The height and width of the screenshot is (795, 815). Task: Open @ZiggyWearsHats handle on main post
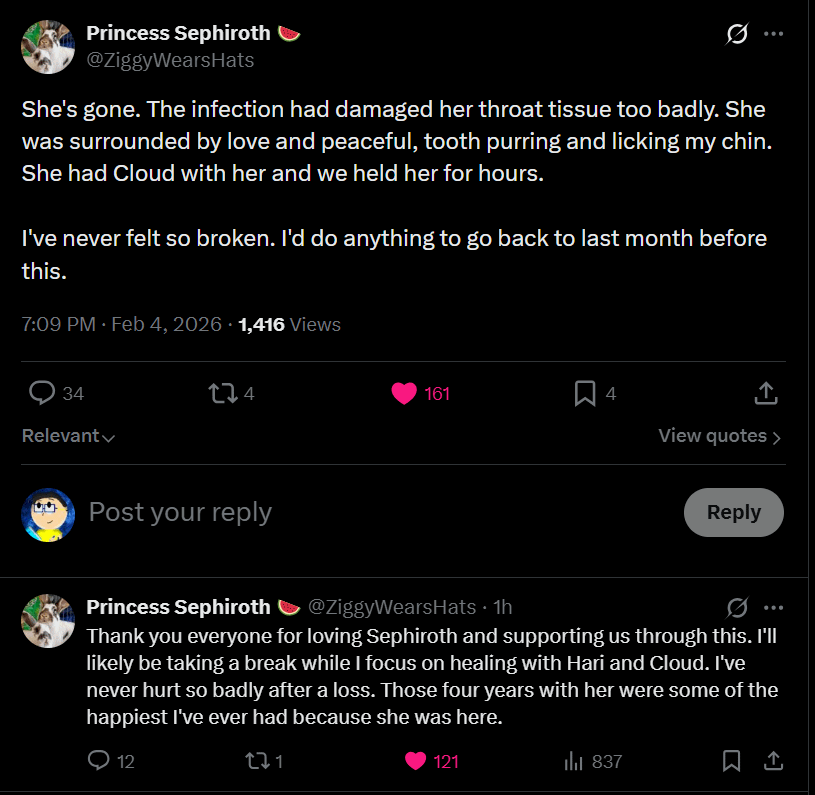pos(170,60)
